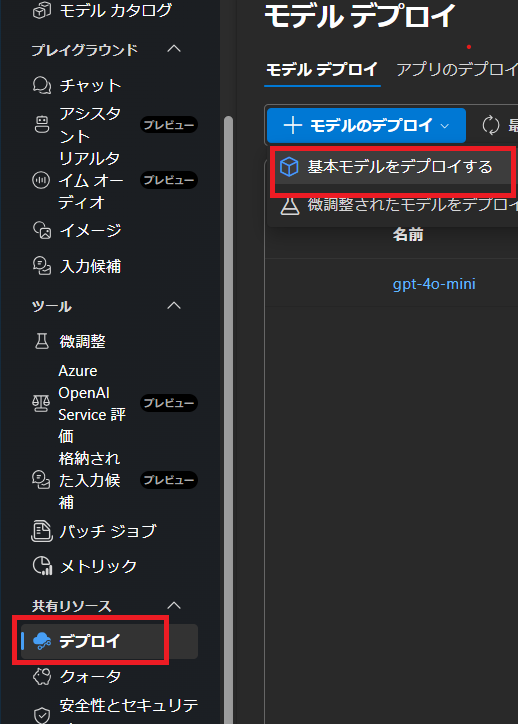Open the モデルのデプロイ dropdown button
Screen dimensions: 518x724
pos(366,125)
